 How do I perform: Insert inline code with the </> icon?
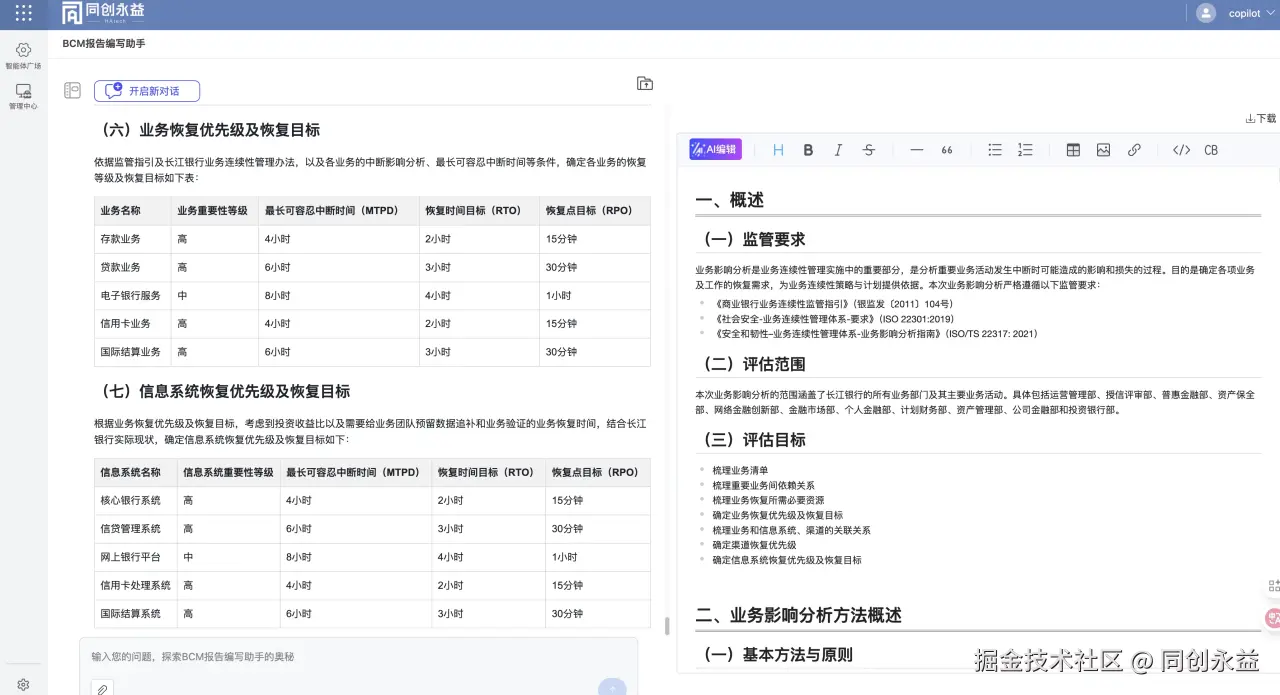point(1181,150)
